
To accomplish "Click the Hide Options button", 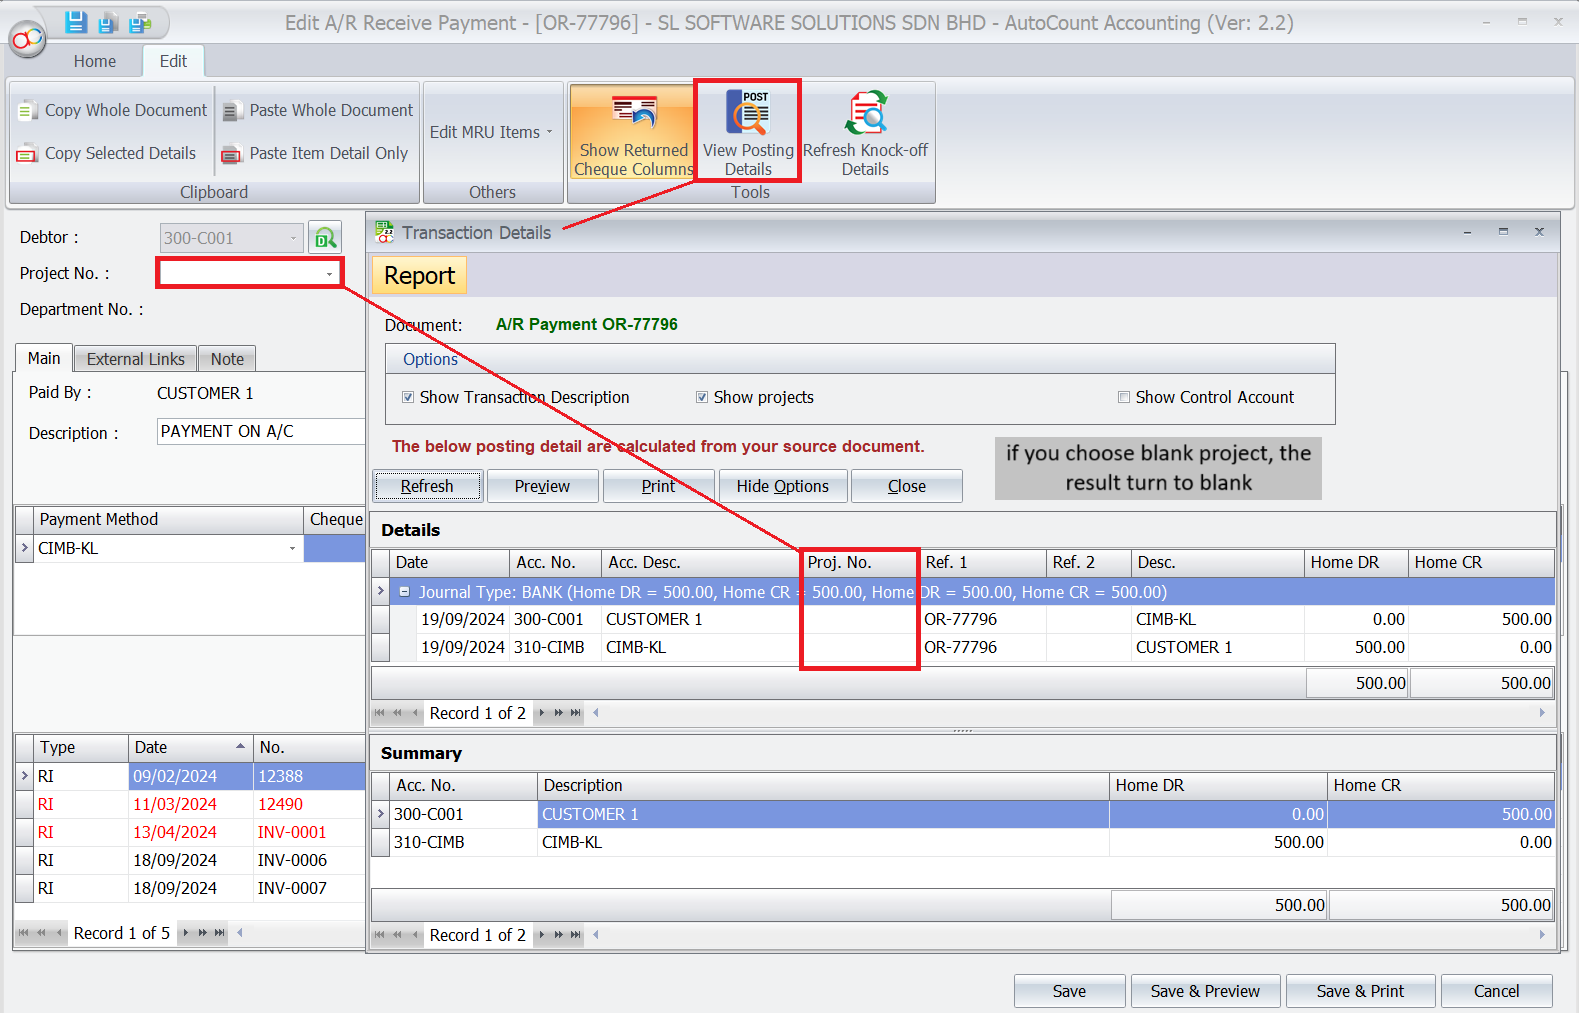I will point(782,486).
